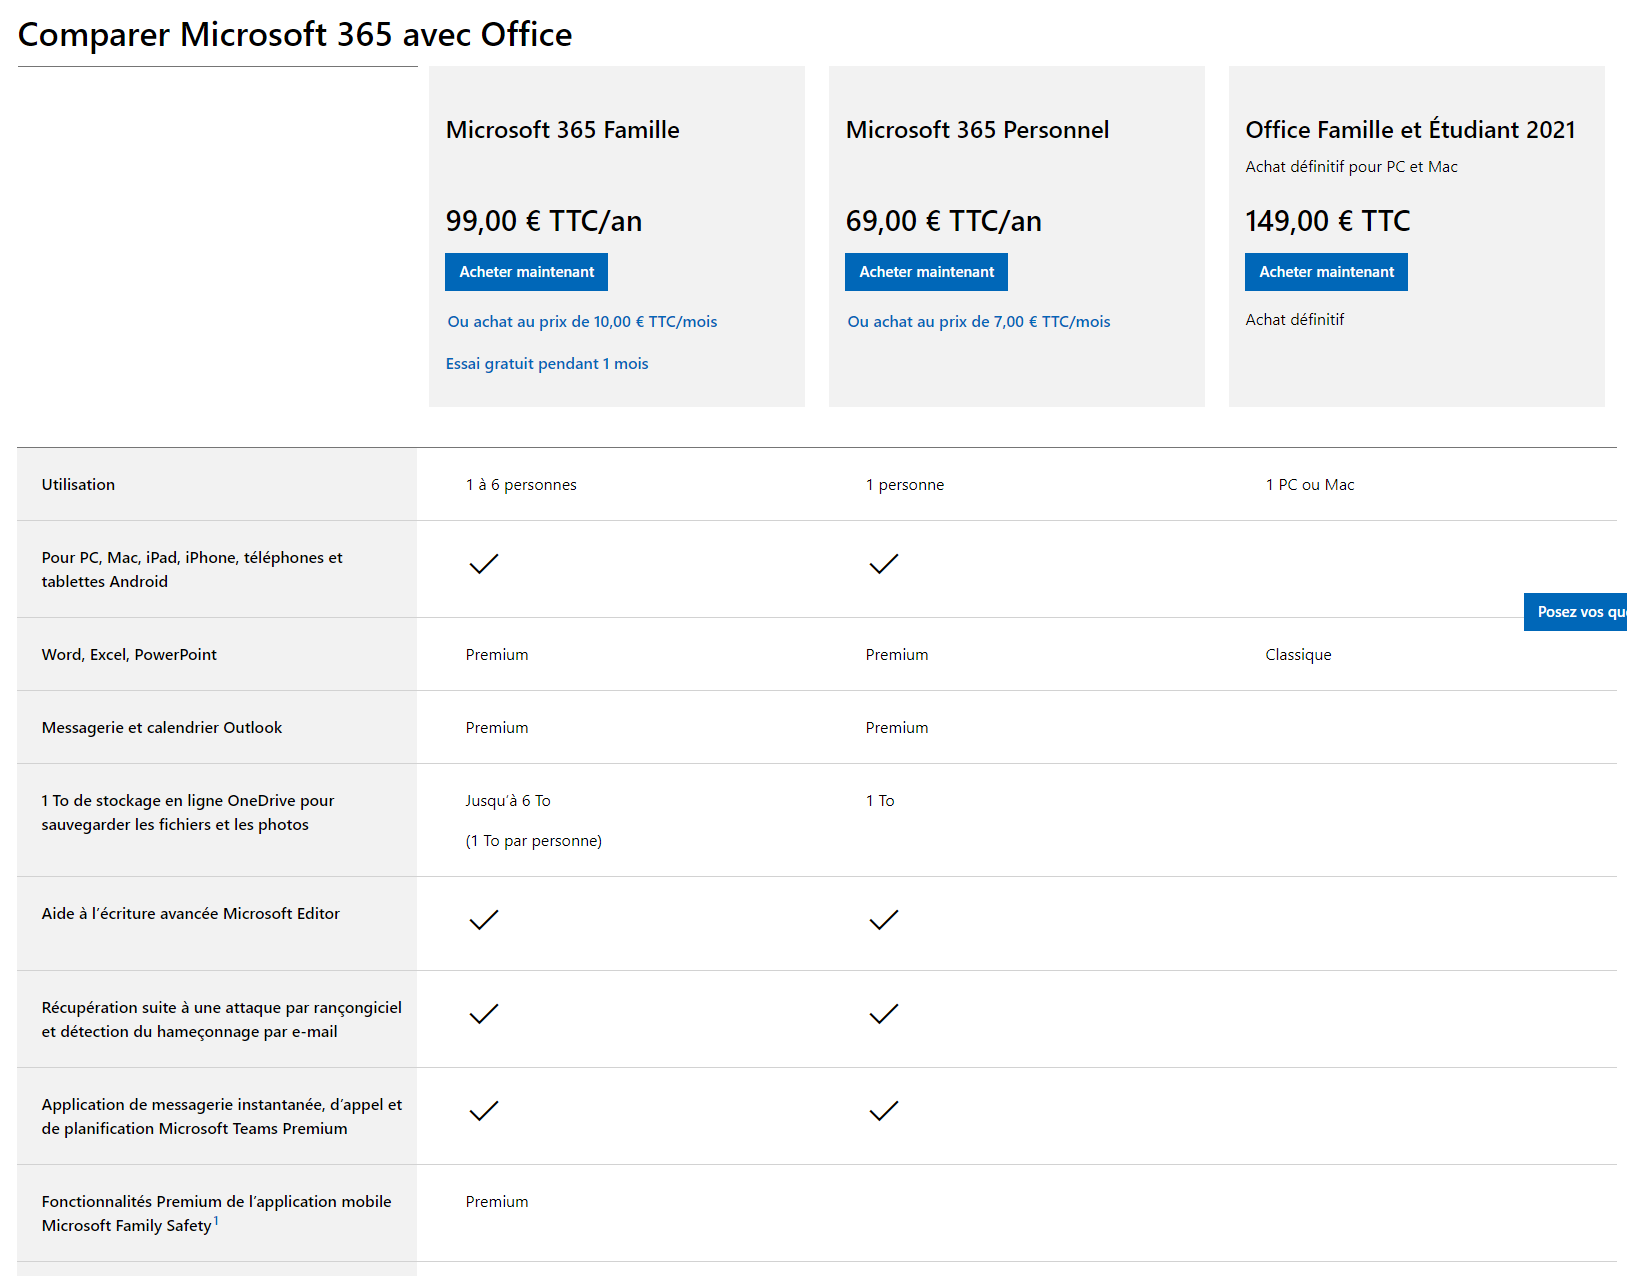1627x1276 pixels.
Task: Buy Office Famille et Étudiant 2021 now
Action: click(x=1326, y=272)
